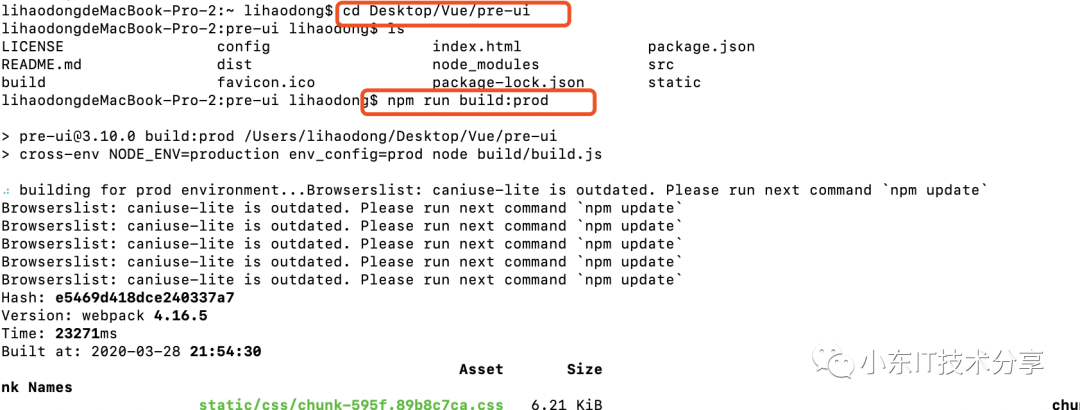Click the static folder in listing
This screenshot has width=1080, height=410.
(674, 83)
